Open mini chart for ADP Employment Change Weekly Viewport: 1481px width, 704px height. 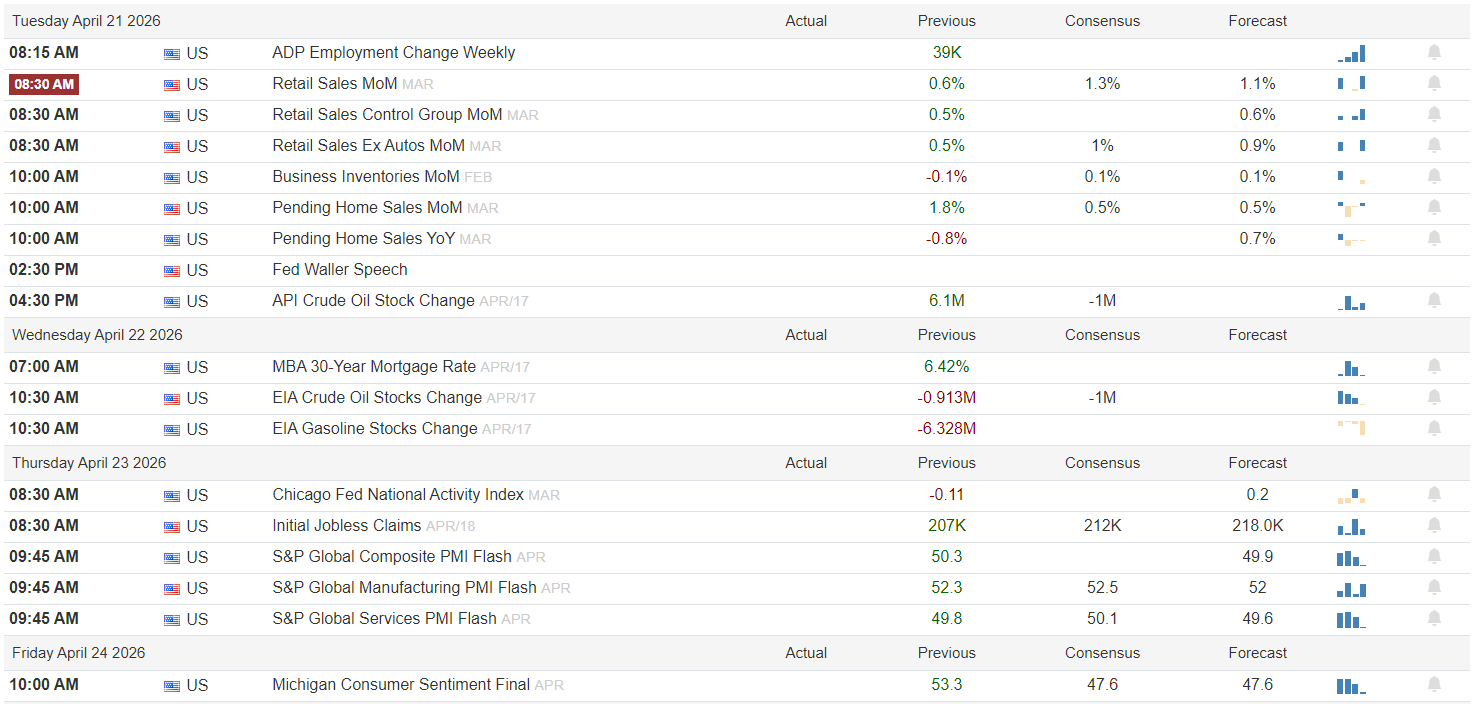pyautogui.click(x=1351, y=54)
